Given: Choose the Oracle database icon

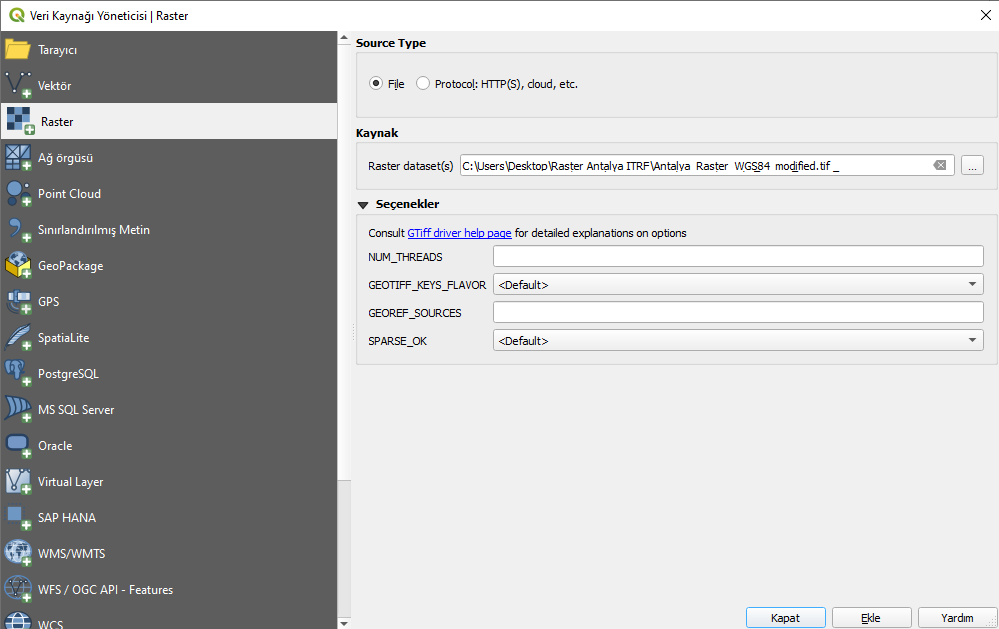Looking at the screenshot, I should [x=17, y=446].
